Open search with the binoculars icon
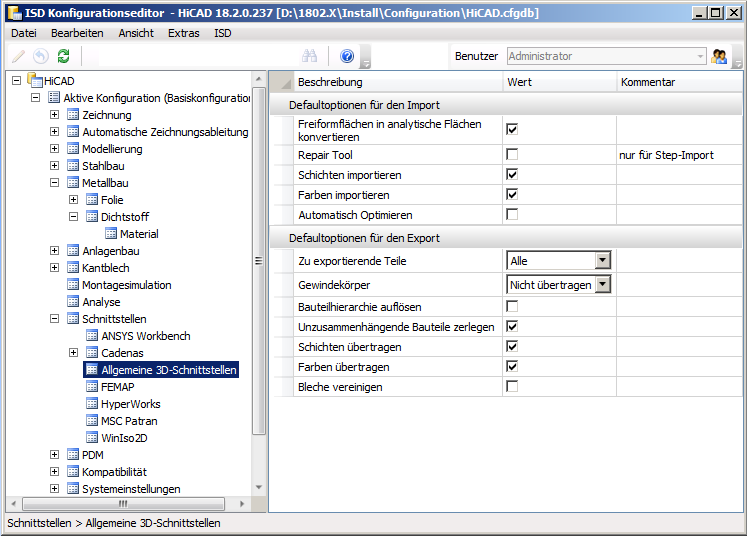Viewport: 747px width, 536px height. click(x=310, y=57)
